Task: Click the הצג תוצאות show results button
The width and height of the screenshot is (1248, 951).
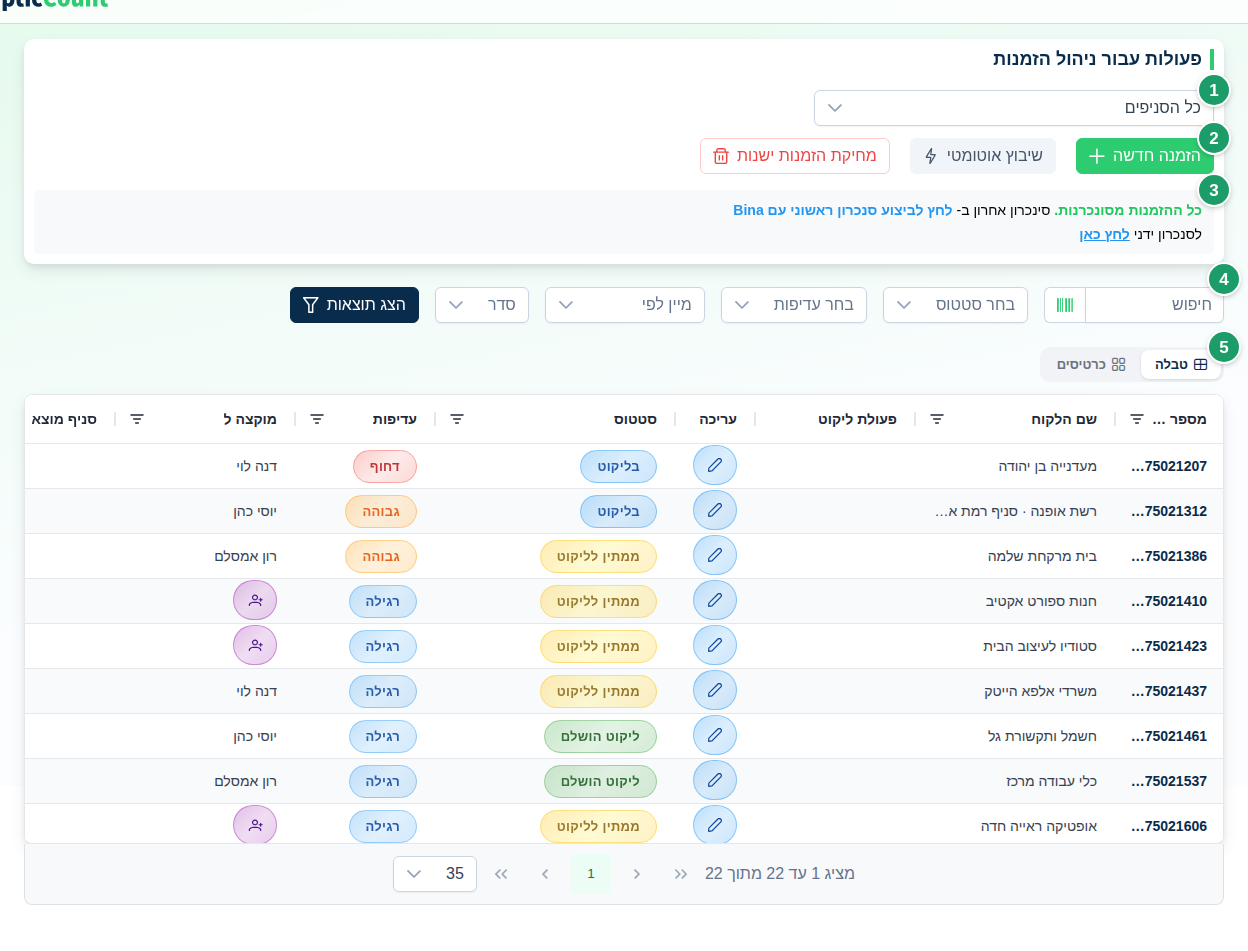Action: (x=354, y=305)
